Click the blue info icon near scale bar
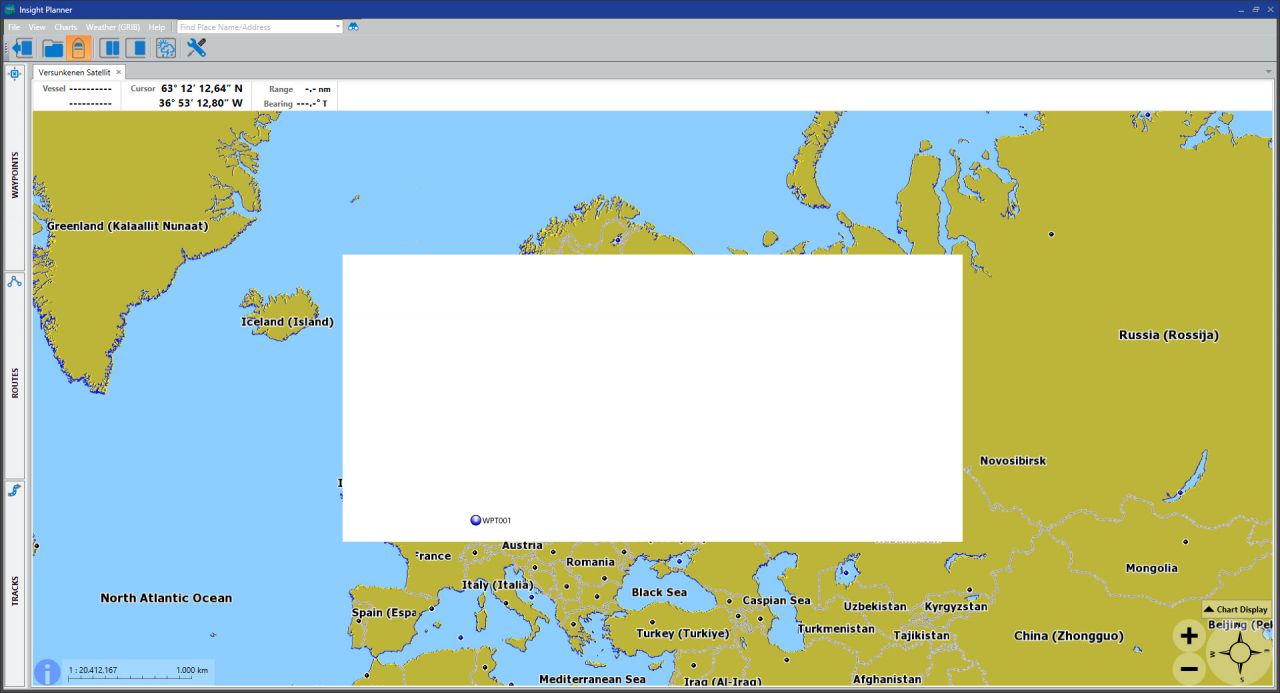 [x=47, y=671]
